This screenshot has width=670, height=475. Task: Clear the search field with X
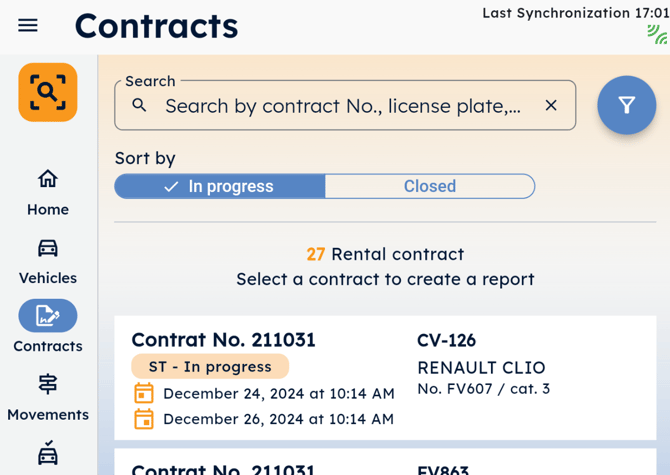coord(551,105)
